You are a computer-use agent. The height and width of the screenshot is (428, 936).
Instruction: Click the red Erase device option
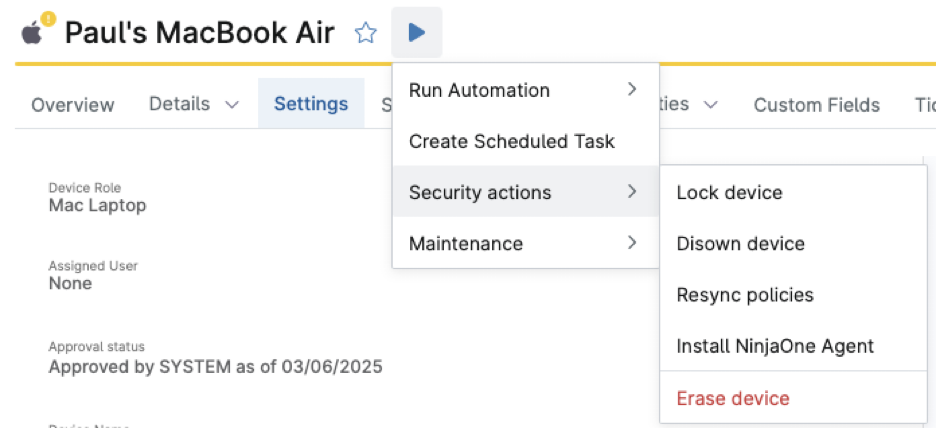click(732, 398)
